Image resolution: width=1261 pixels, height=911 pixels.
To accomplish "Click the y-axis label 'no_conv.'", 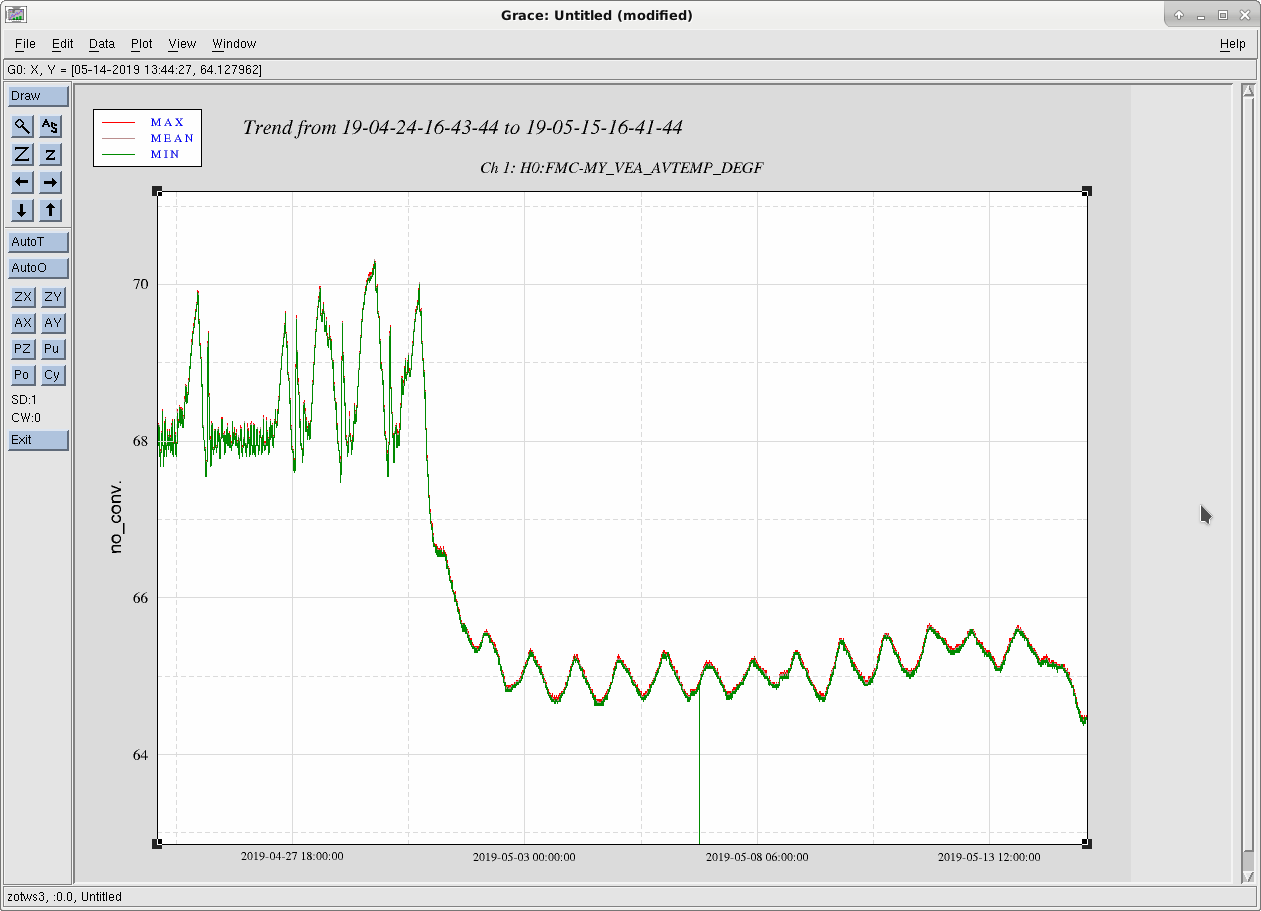I will click(116, 517).
